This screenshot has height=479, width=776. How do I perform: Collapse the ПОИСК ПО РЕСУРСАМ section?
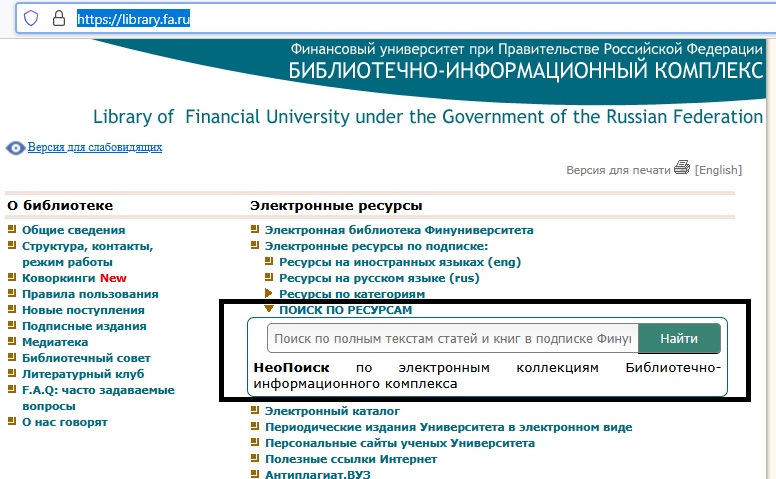[x=269, y=310]
